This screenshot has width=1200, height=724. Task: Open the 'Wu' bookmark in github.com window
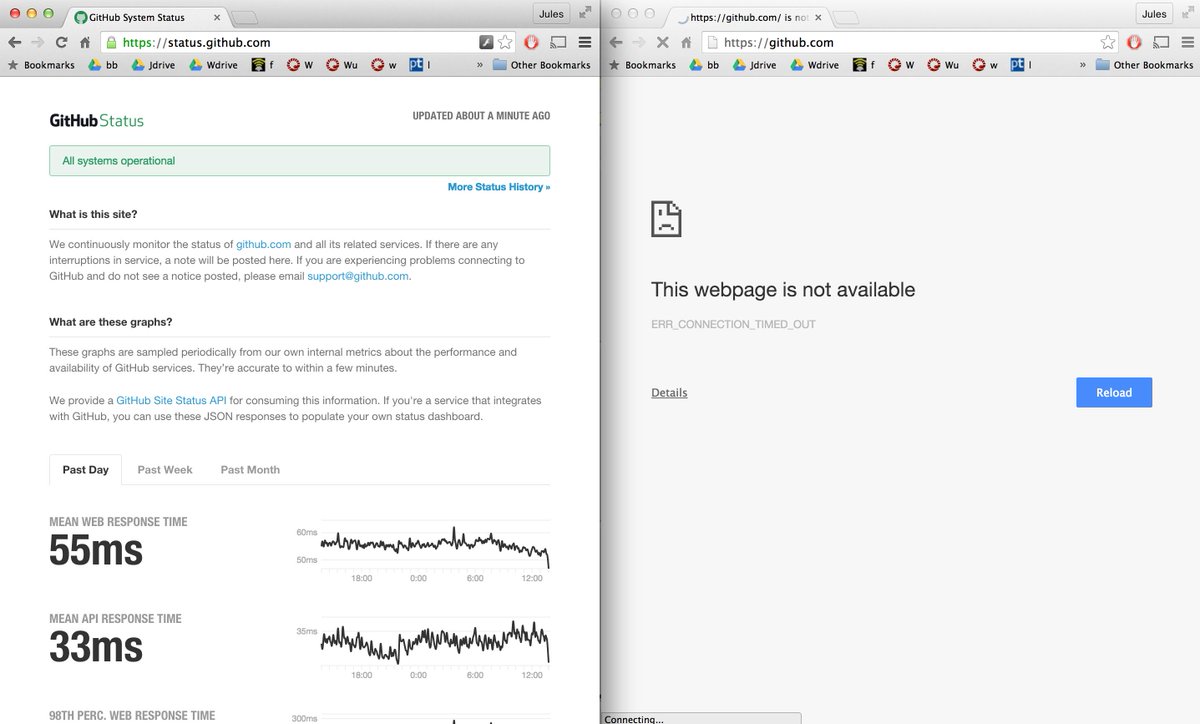click(x=943, y=65)
